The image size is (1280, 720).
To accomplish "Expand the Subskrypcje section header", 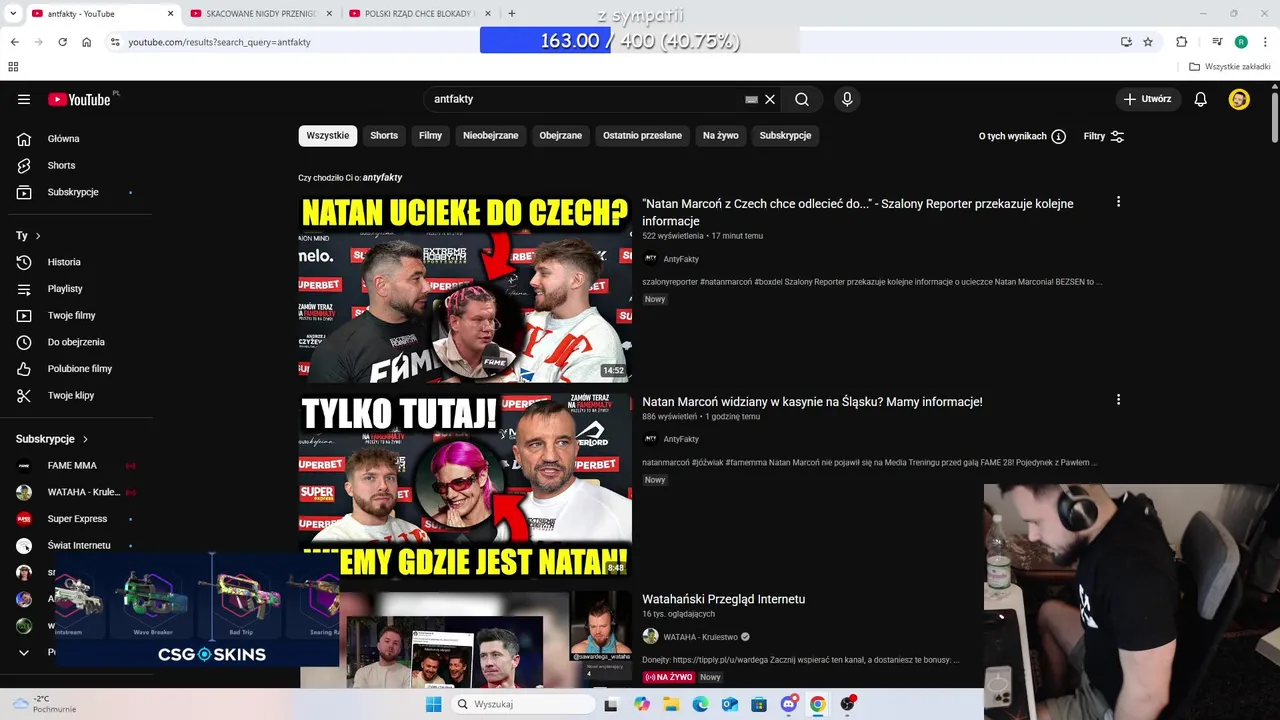I will [52, 439].
